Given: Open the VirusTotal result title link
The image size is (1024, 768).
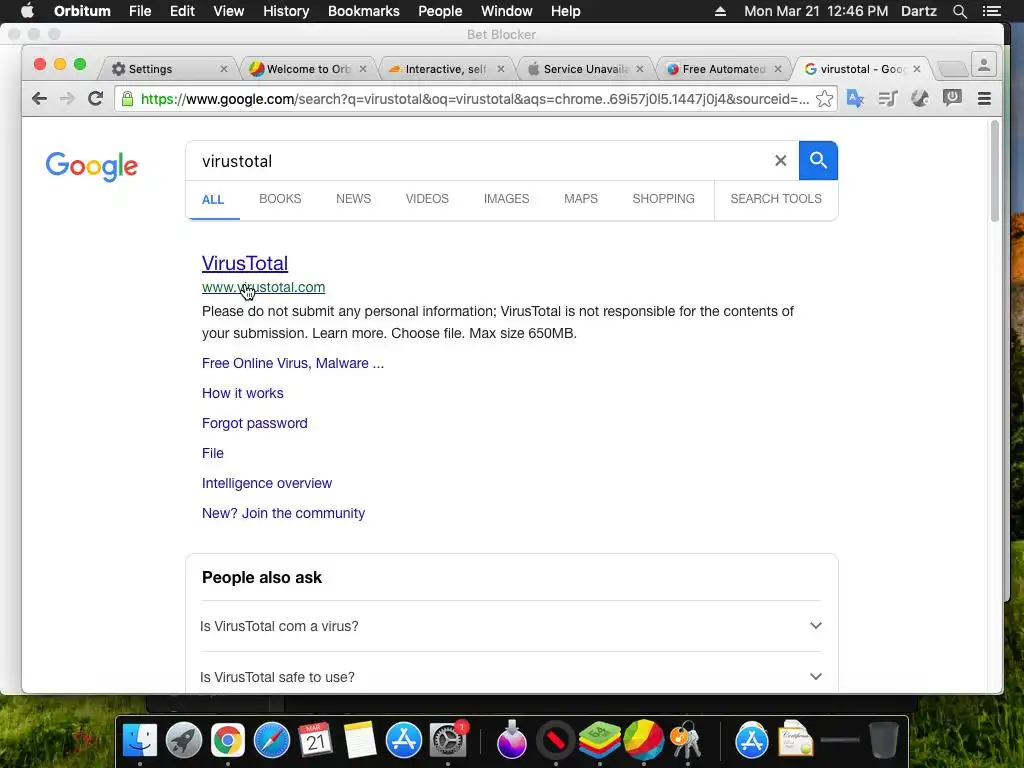Looking at the screenshot, I should click(245, 263).
